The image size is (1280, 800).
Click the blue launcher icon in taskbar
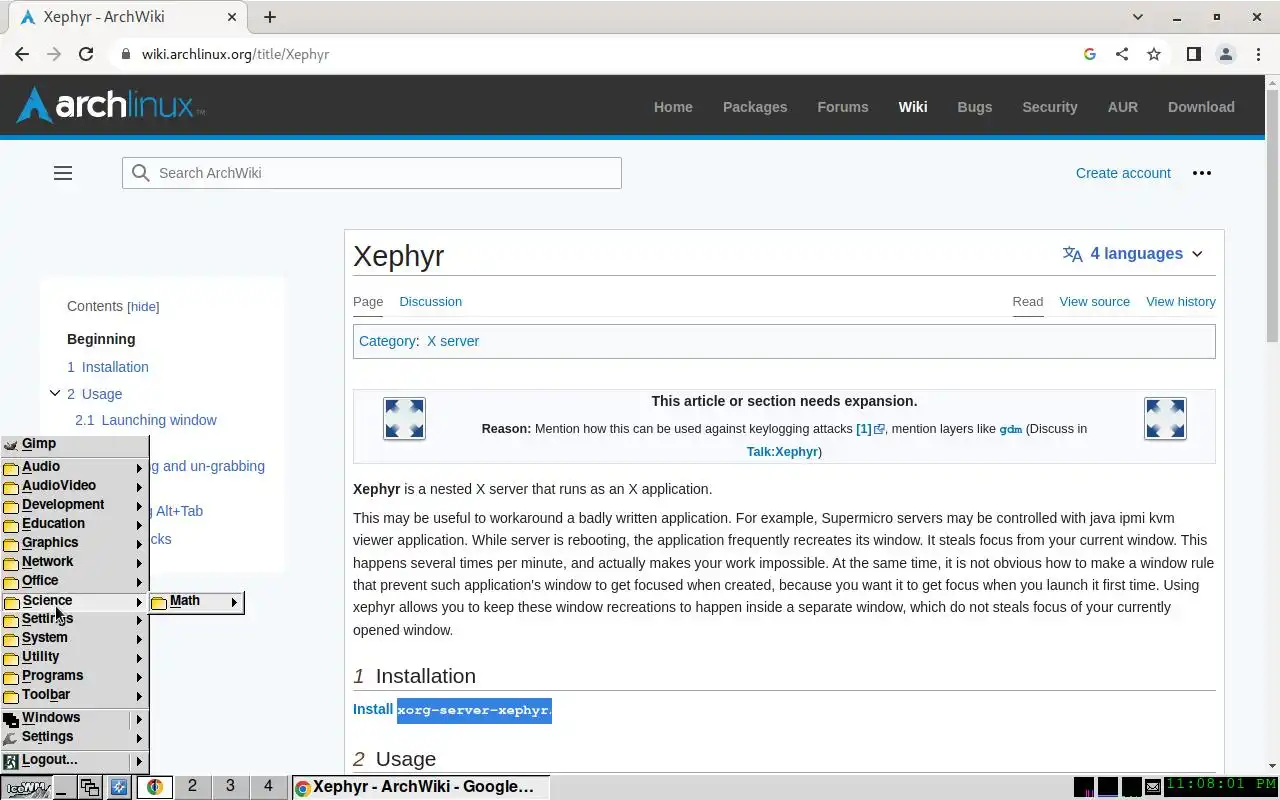click(118, 788)
